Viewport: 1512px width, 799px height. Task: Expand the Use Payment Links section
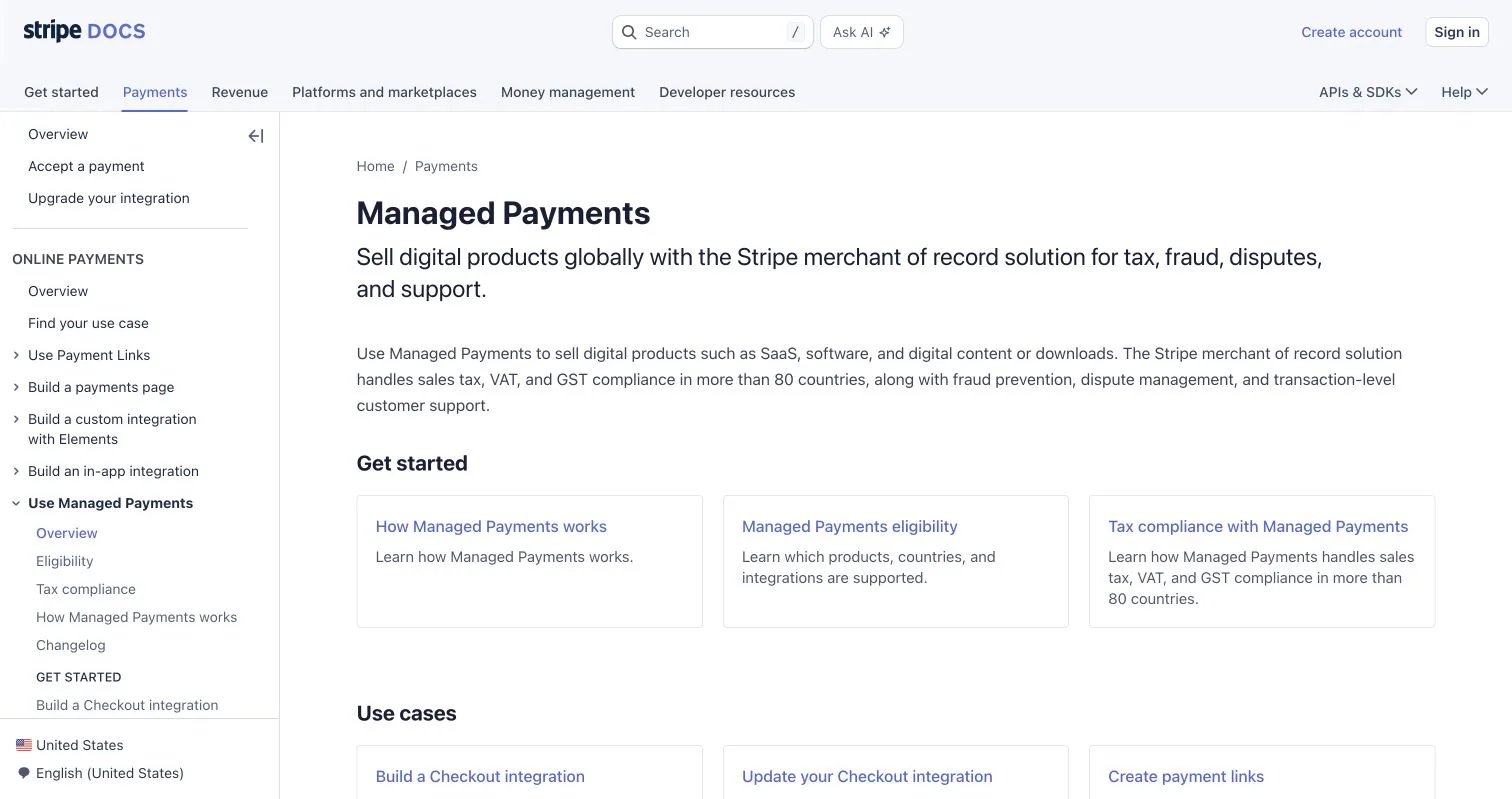coord(16,355)
